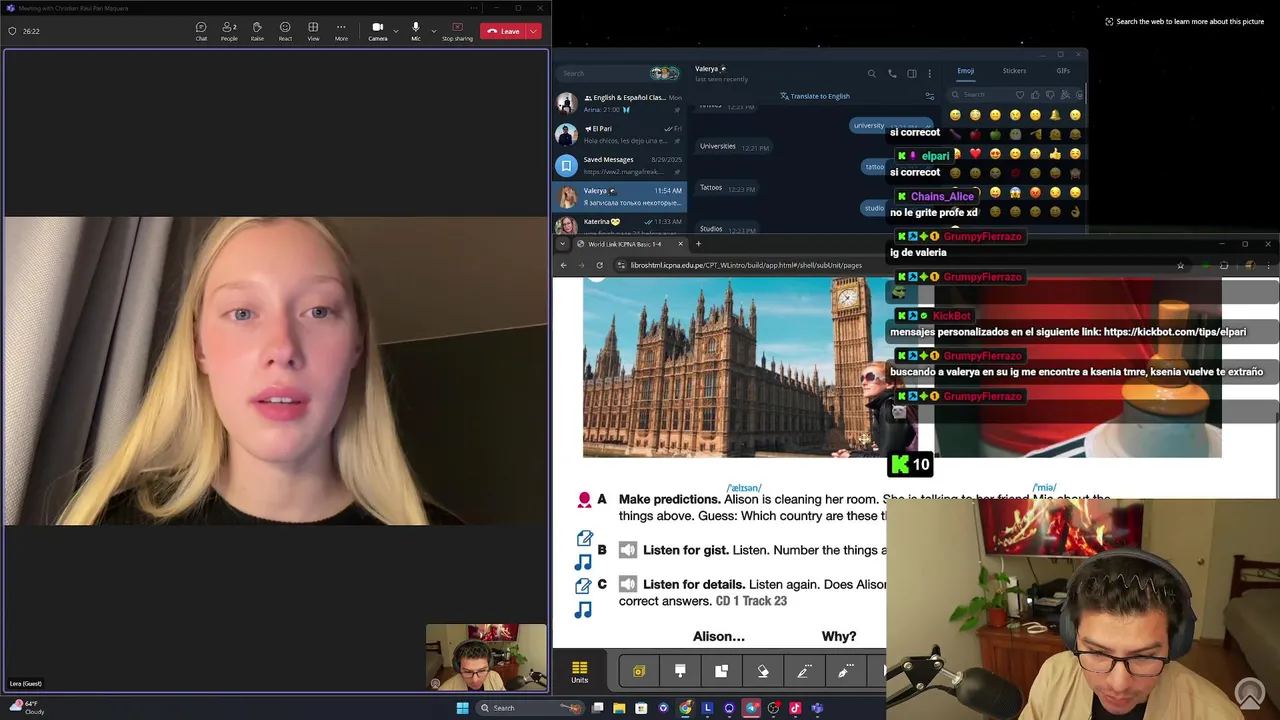Open the More actions menu in Teams
This screenshot has height=720, width=1280.
(341, 31)
